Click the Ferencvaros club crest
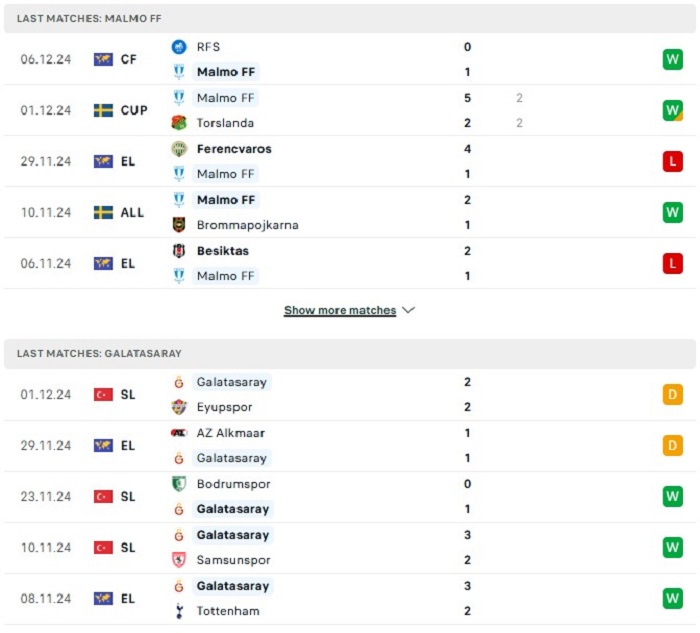 pos(179,149)
